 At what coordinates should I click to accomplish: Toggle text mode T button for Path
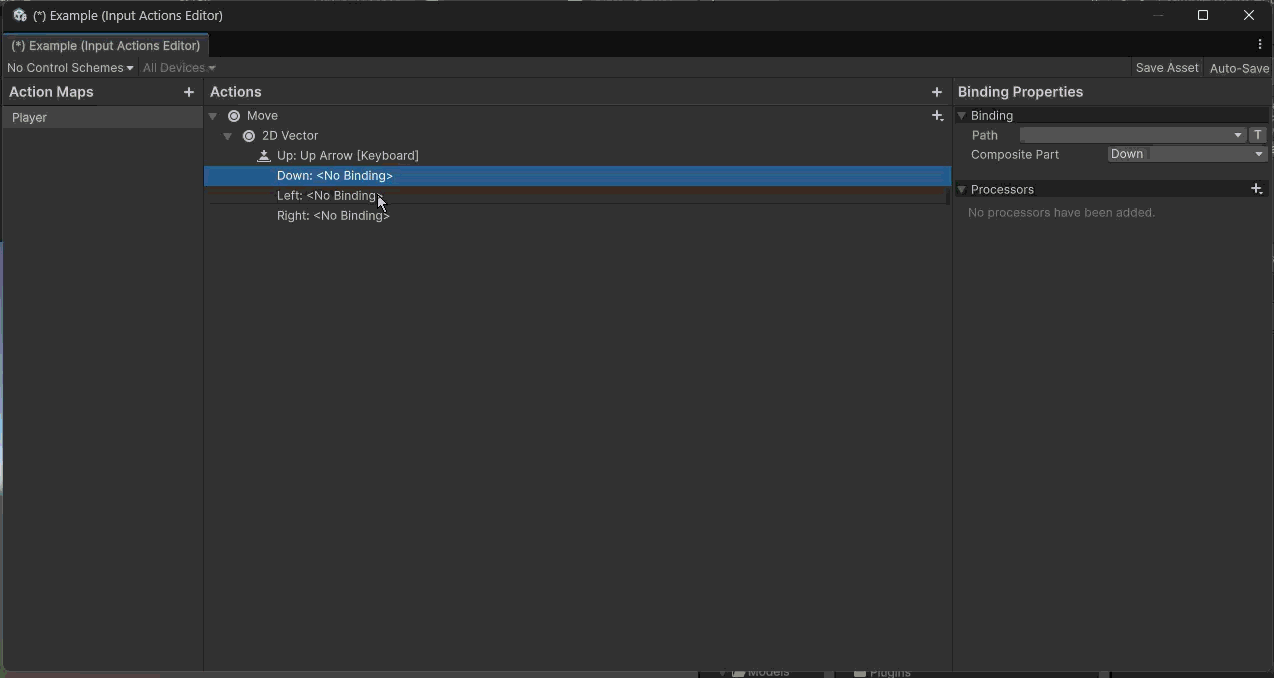coord(1258,135)
